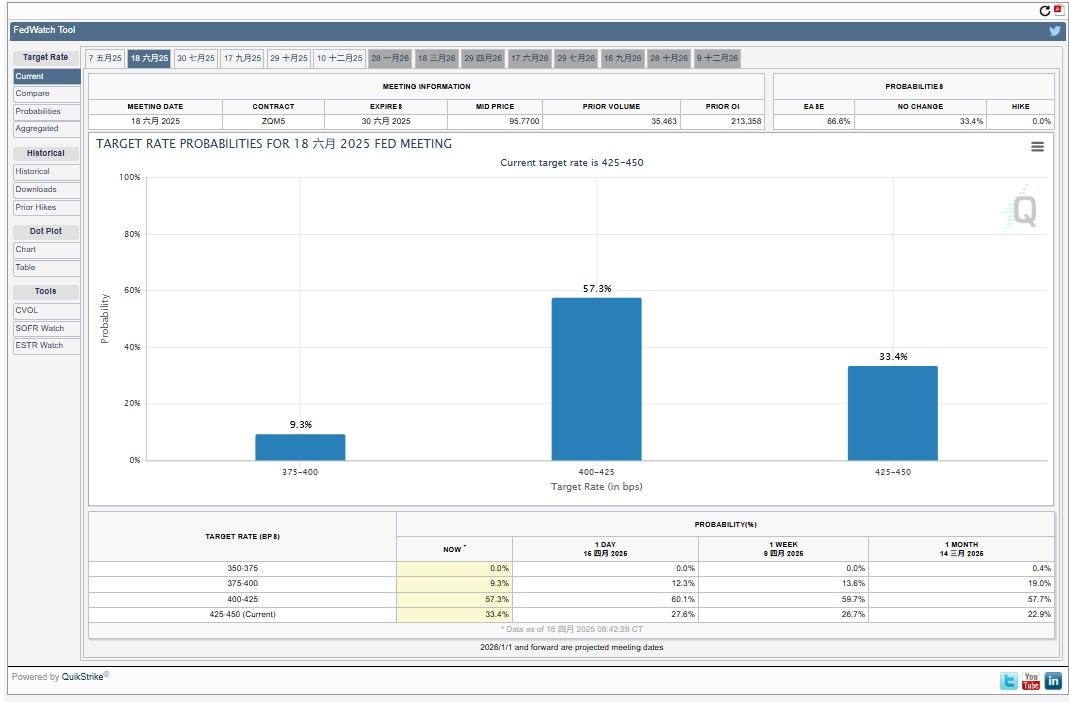Image resolution: width=1069 pixels, height=702 pixels.
Task: Select the 17 九月25 meeting tab
Action: click(x=242, y=58)
